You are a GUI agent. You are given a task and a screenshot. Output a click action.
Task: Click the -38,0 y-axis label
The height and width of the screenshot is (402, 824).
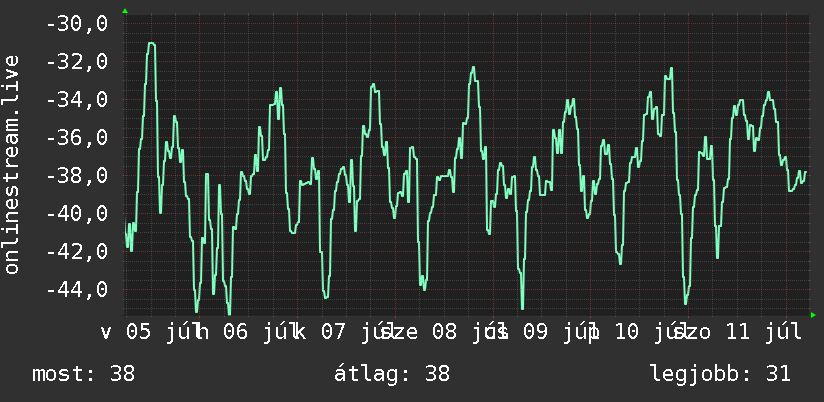point(77,176)
